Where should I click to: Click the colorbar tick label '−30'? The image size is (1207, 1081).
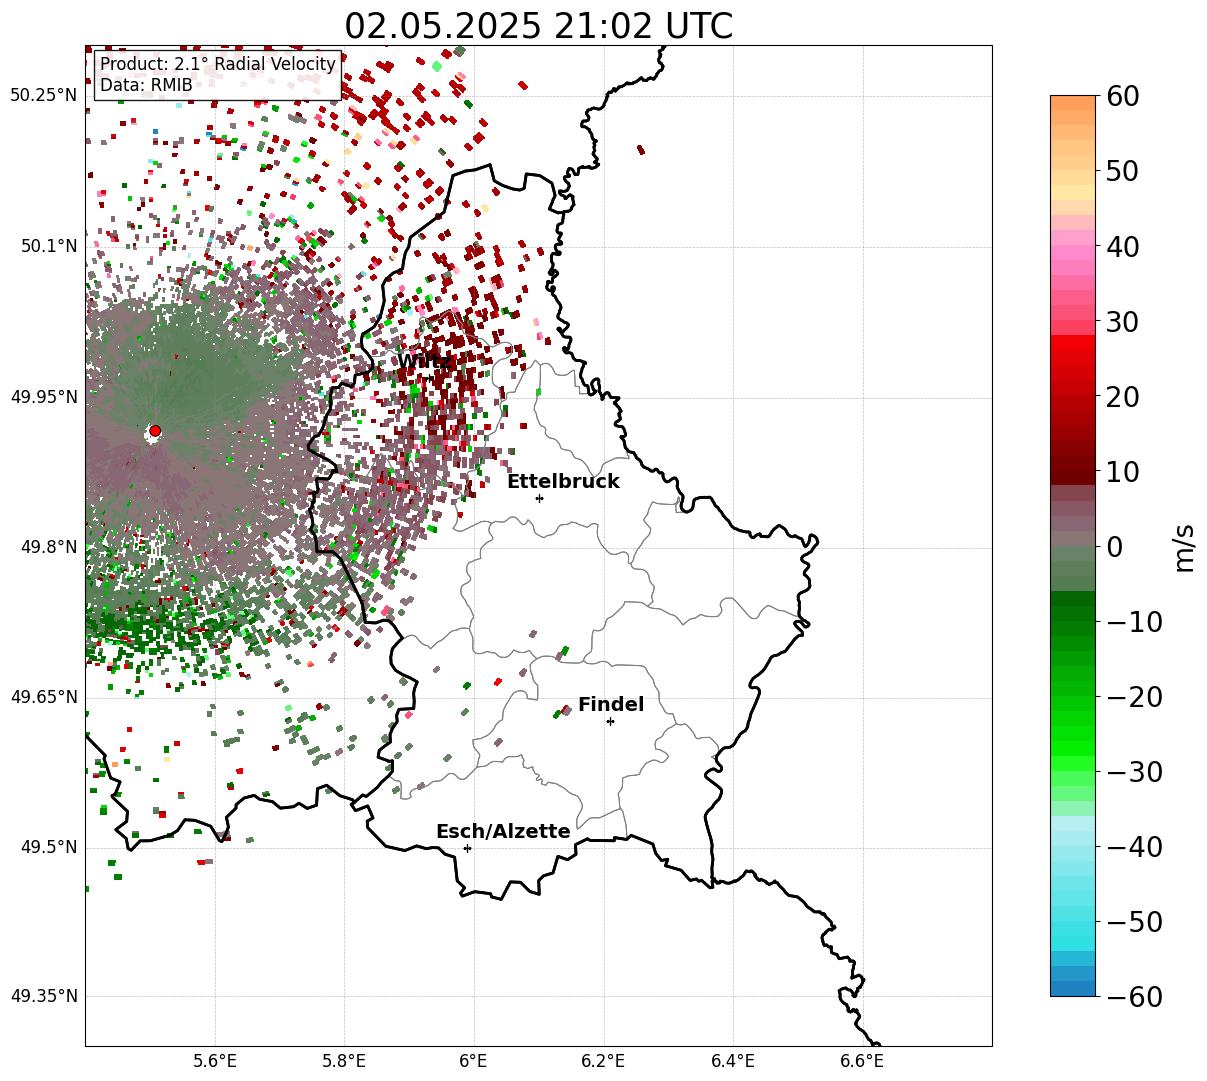coord(1135,772)
